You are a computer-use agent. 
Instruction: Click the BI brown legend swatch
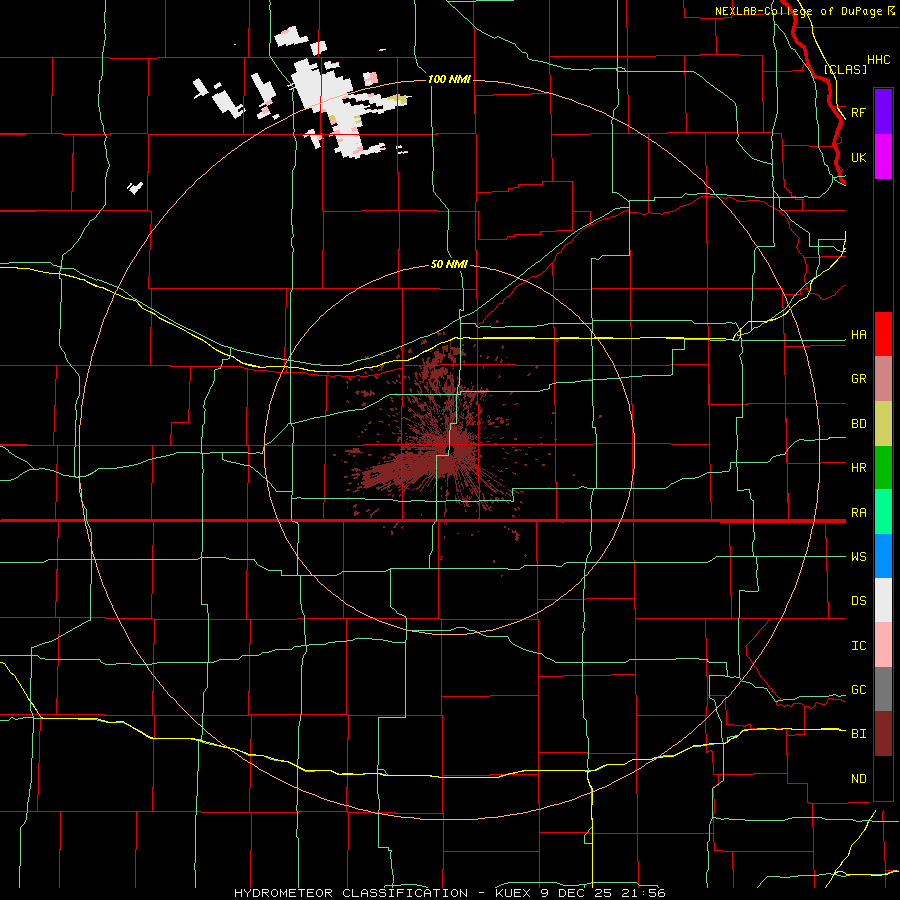tap(883, 733)
